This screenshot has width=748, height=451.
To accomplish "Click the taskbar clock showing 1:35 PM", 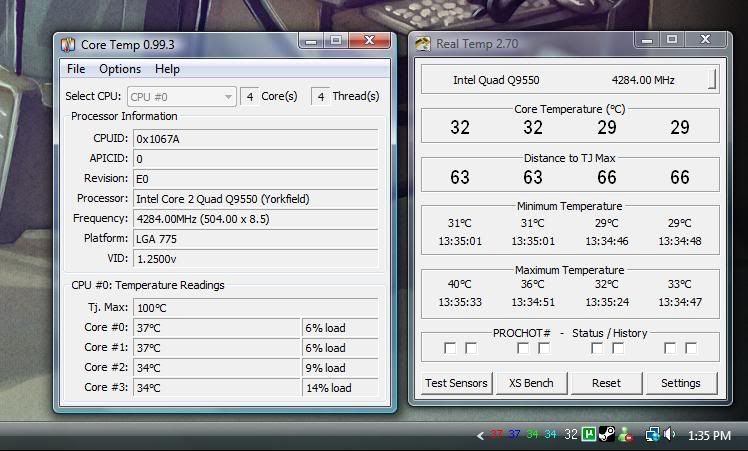I will pos(710,435).
